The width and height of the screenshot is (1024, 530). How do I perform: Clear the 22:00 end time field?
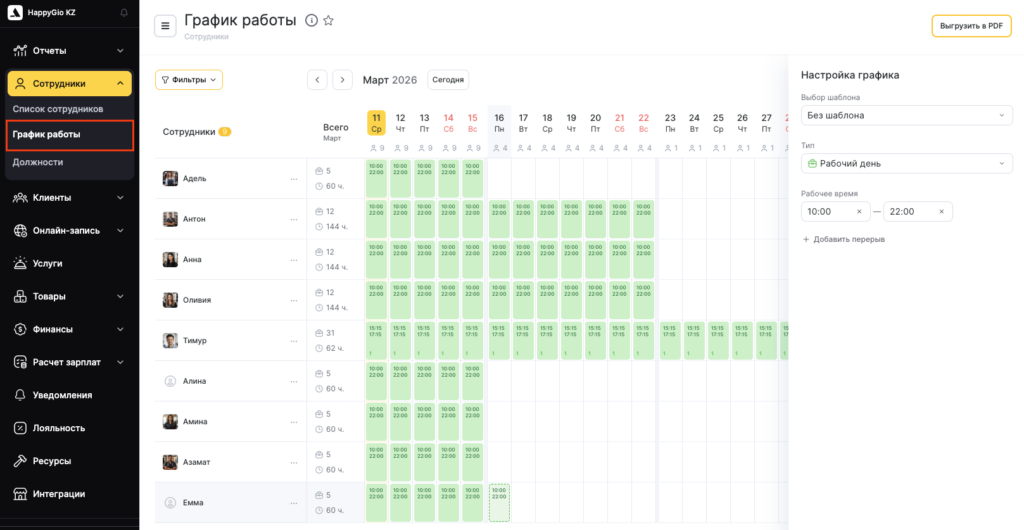[x=941, y=212]
